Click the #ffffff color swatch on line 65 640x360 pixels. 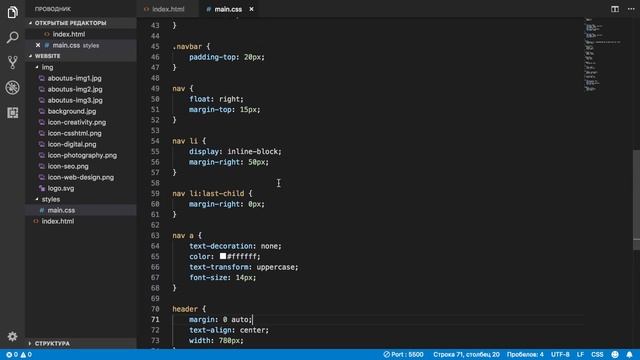(x=223, y=256)
